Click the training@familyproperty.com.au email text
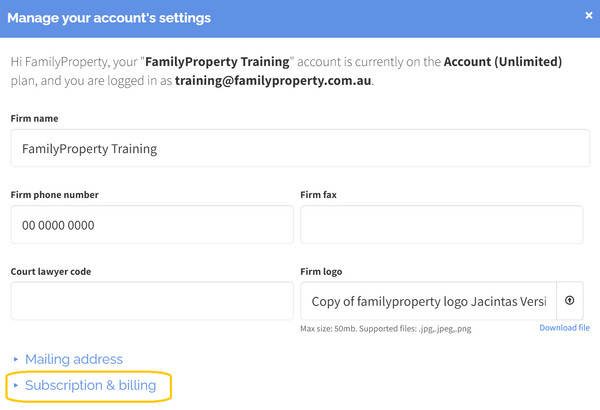 [x=273, y=80]
